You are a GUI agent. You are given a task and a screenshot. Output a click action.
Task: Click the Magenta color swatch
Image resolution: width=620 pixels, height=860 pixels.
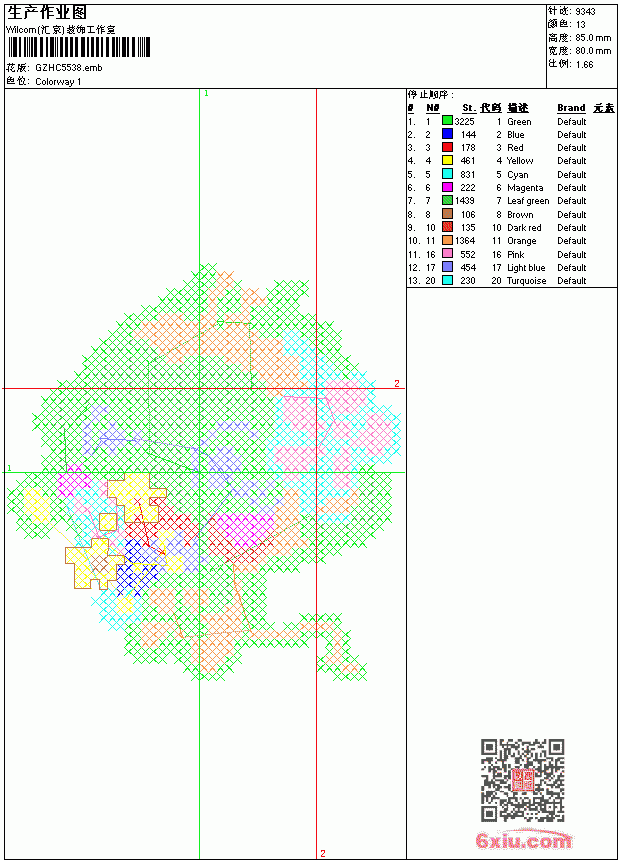pyautogui.click(x=447, y=187)
